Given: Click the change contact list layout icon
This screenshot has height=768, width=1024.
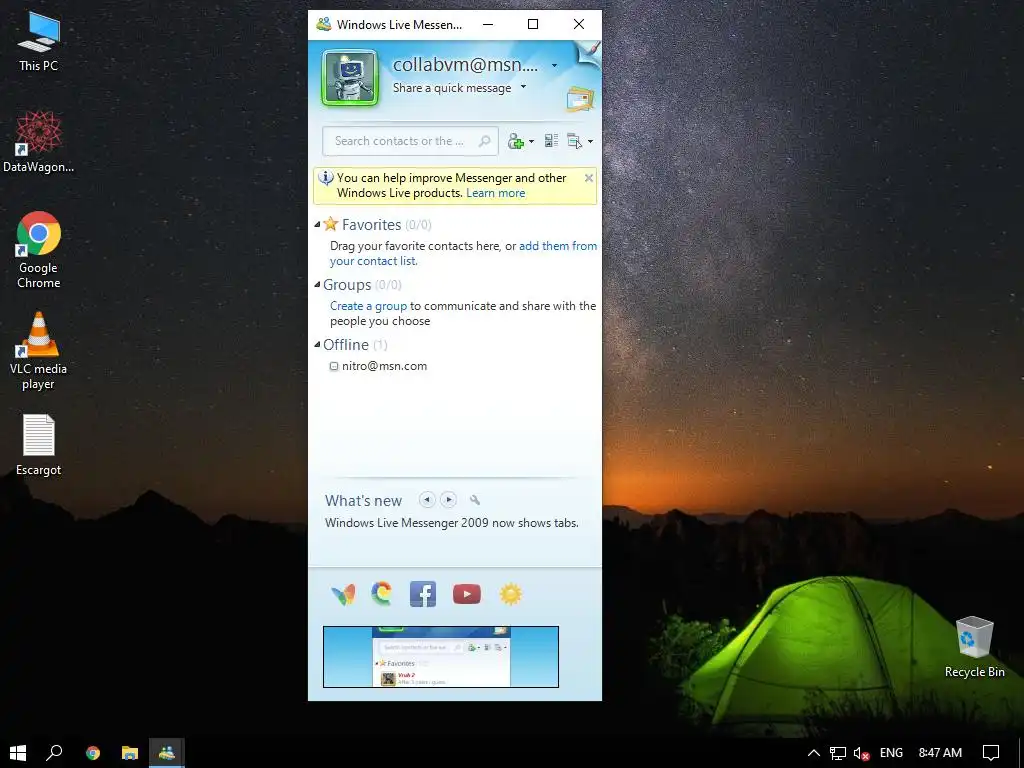Looking at the screenshot, I should point(551,141).
